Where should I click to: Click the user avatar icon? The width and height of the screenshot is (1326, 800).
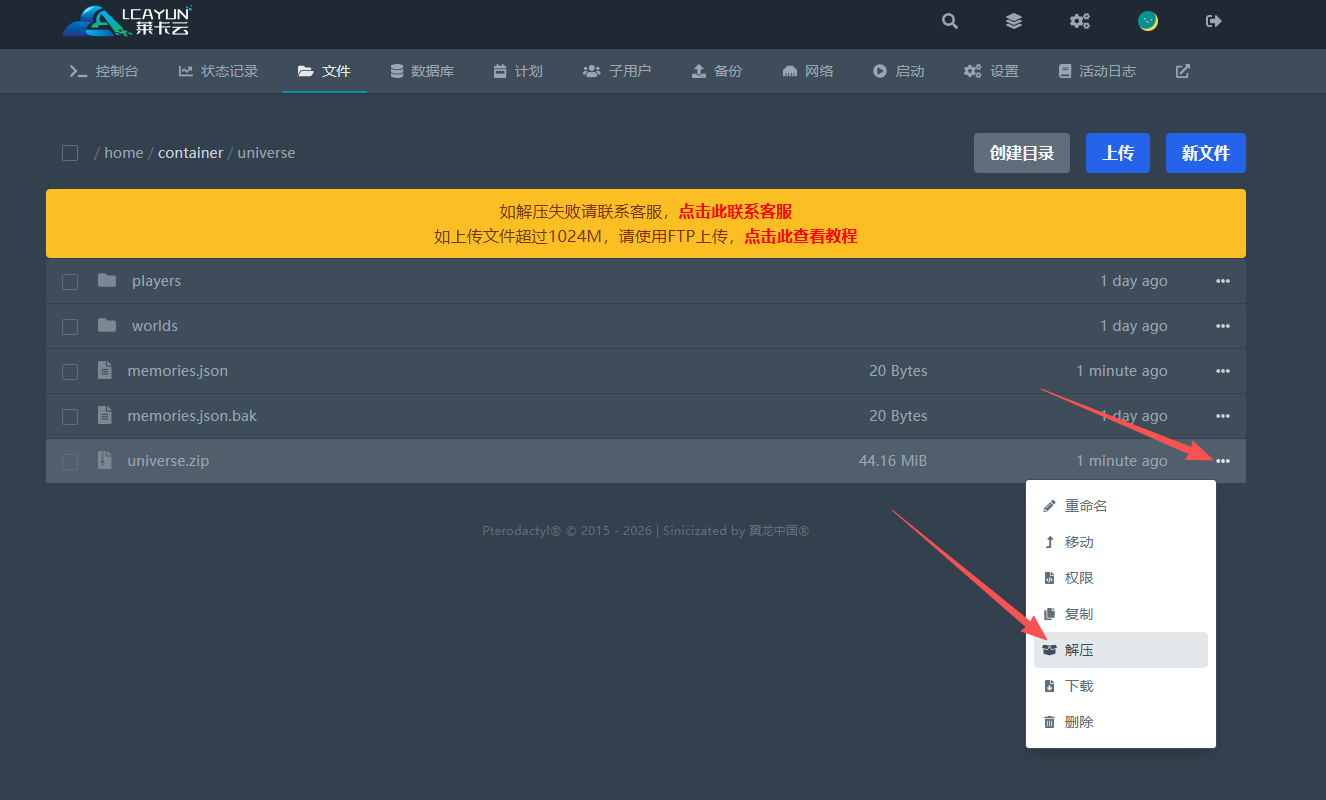[1148, 21]
